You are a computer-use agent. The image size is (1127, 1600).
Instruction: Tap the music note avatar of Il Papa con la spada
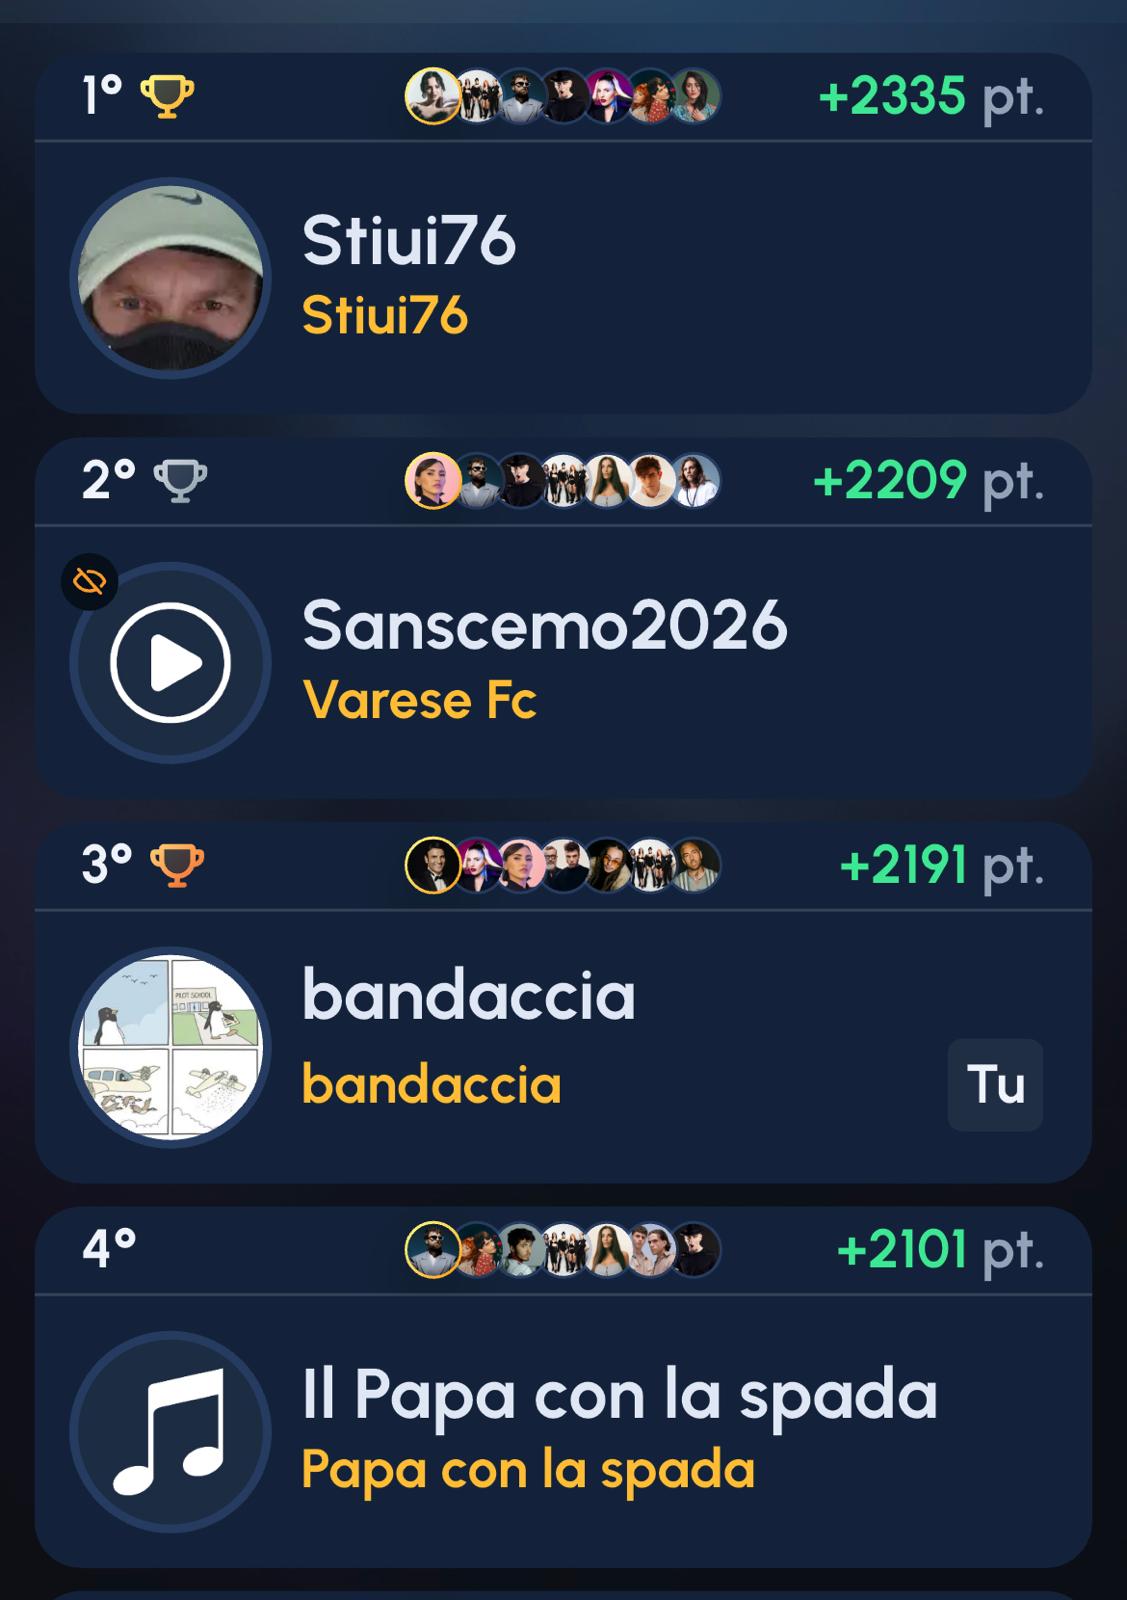(170, 1432)
